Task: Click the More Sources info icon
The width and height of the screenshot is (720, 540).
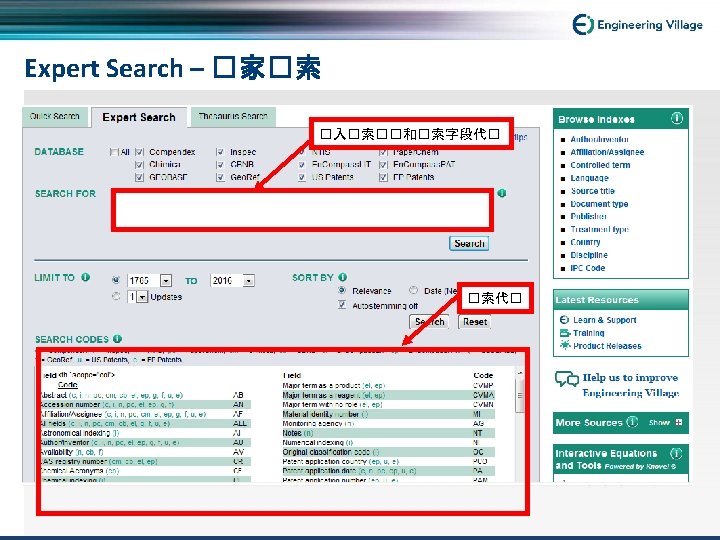Action: pyautogui.click(x=632, y=422)
